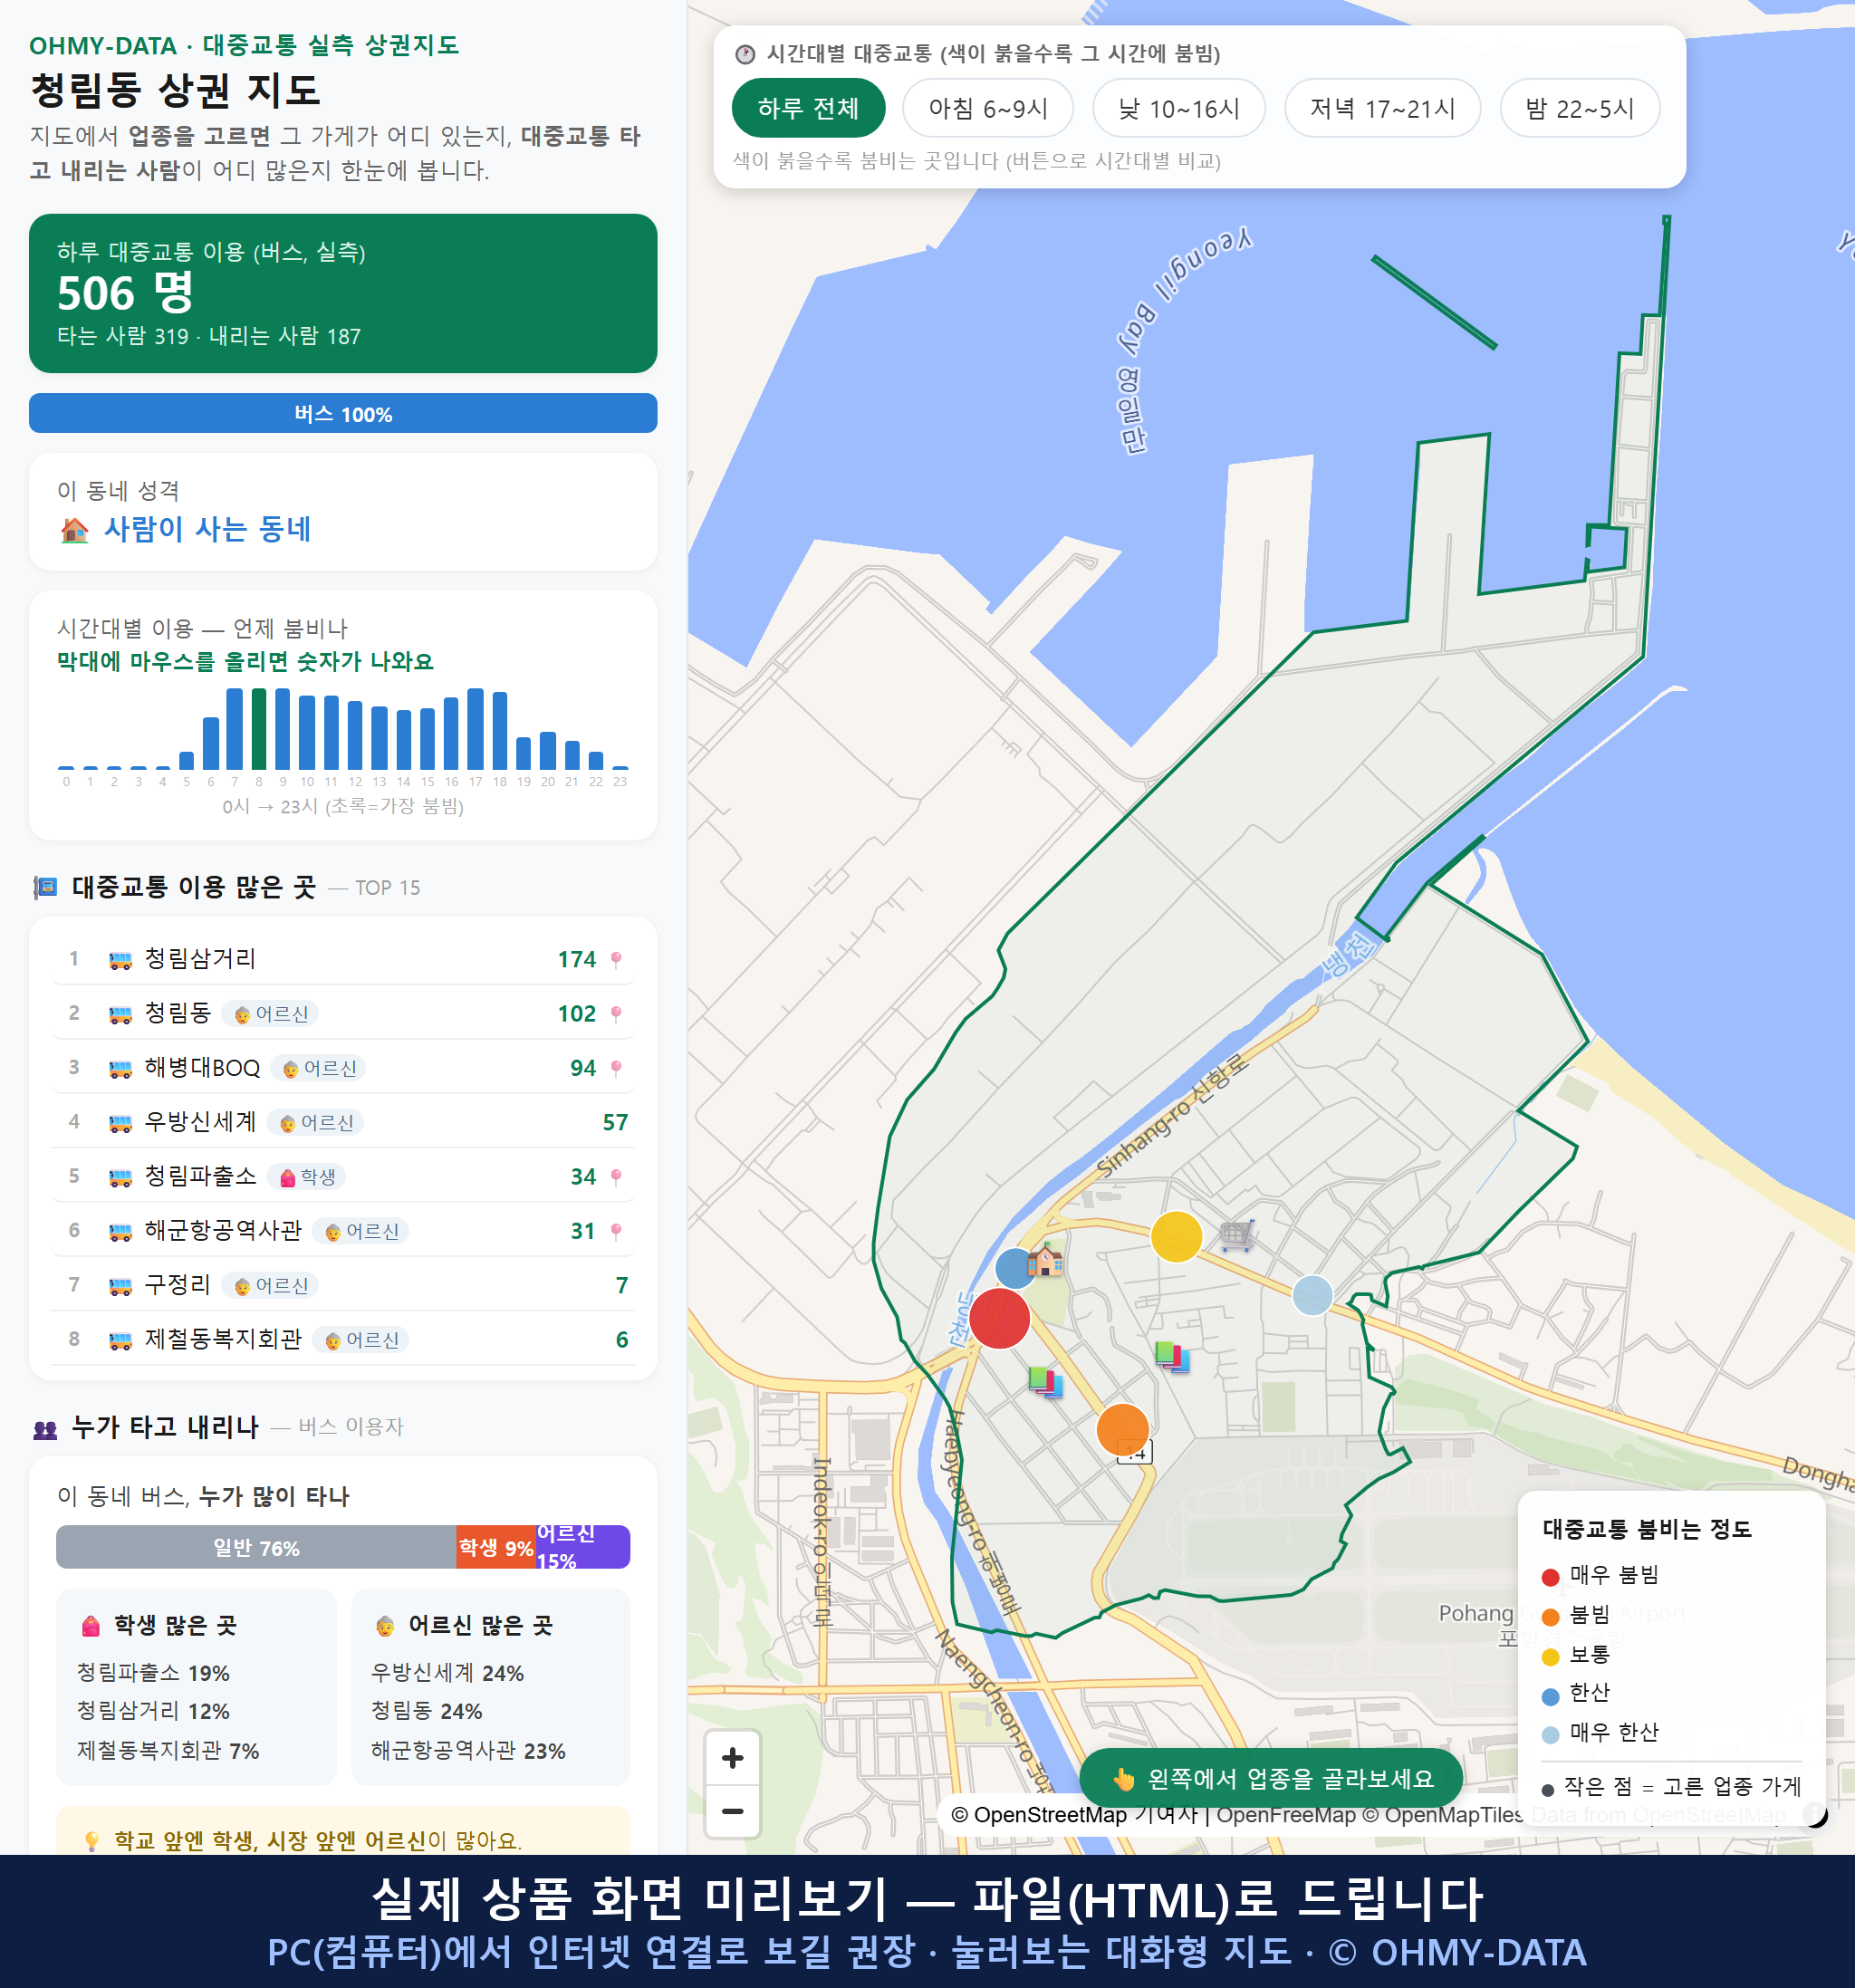Click 제철동복지회관 7% in student list
This screenshot has width=1855, height=1988.
168,1751
